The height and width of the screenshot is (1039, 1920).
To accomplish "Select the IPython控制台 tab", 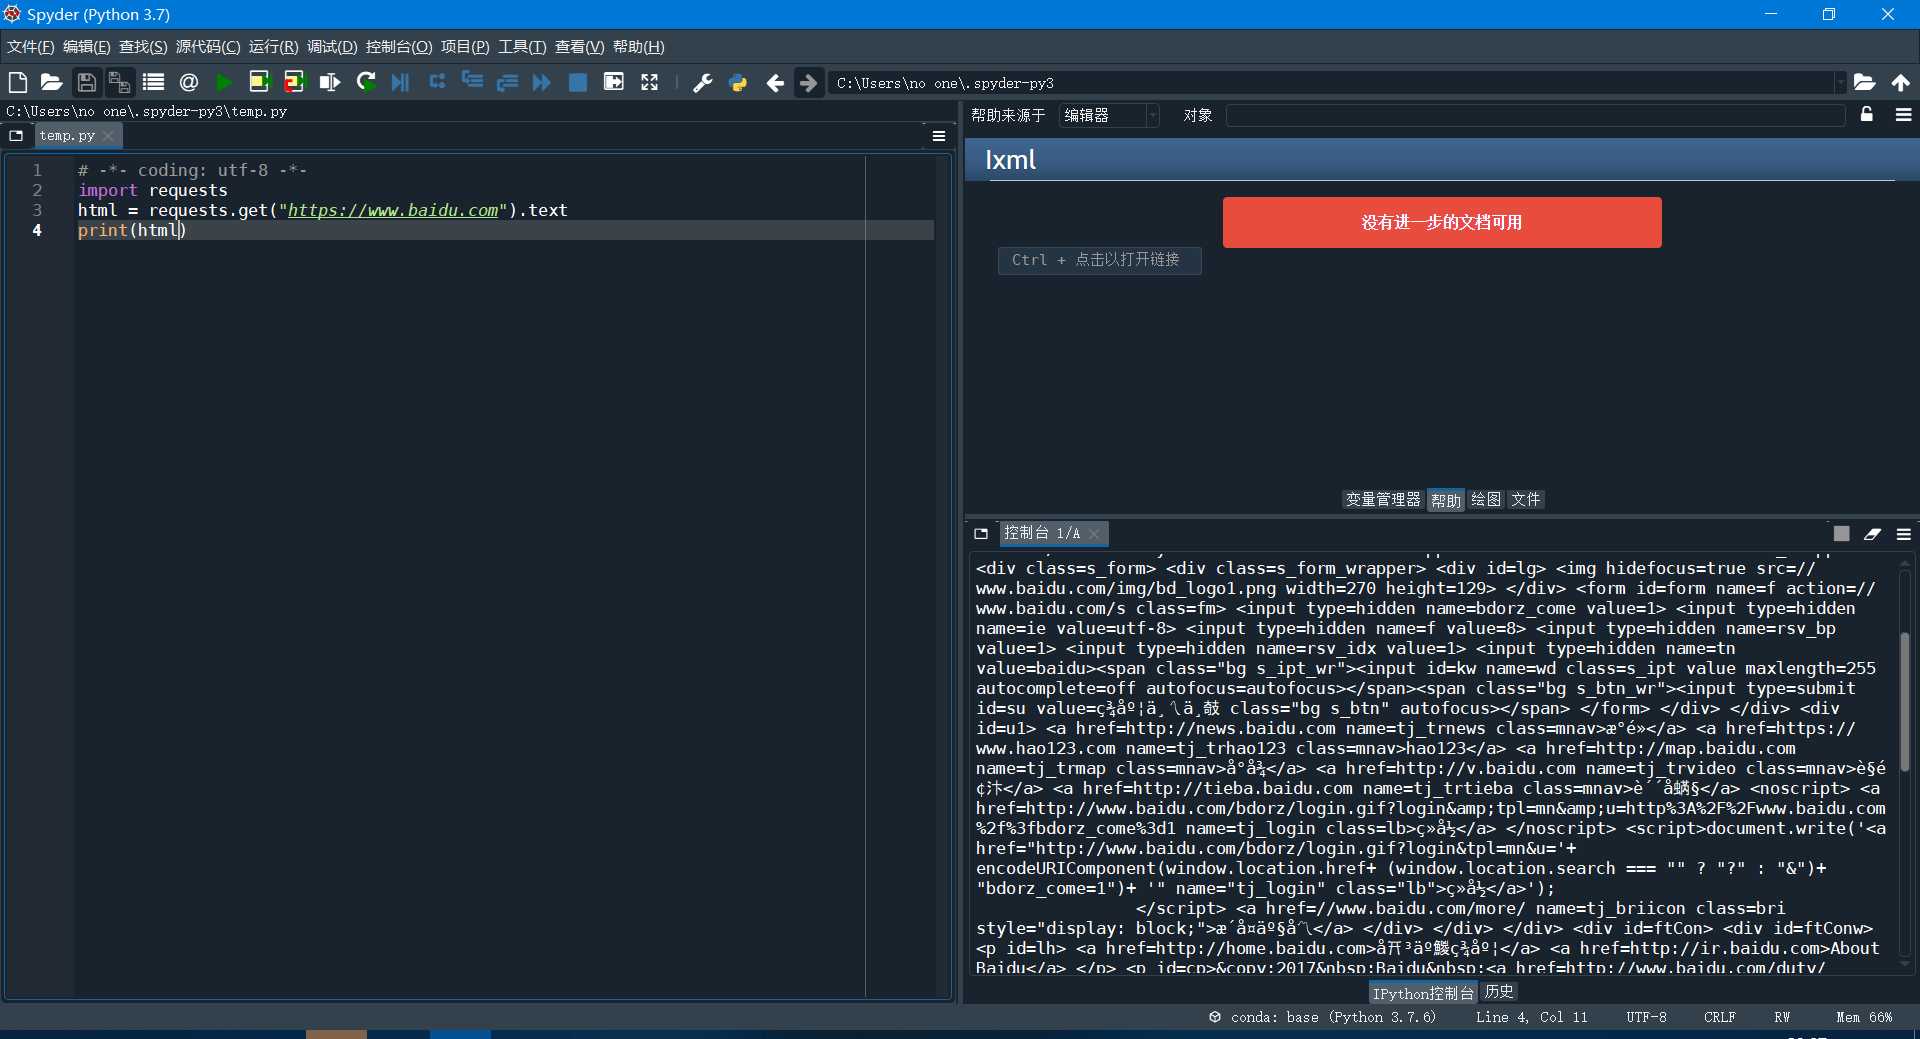I will click(x=1423, y=993).
